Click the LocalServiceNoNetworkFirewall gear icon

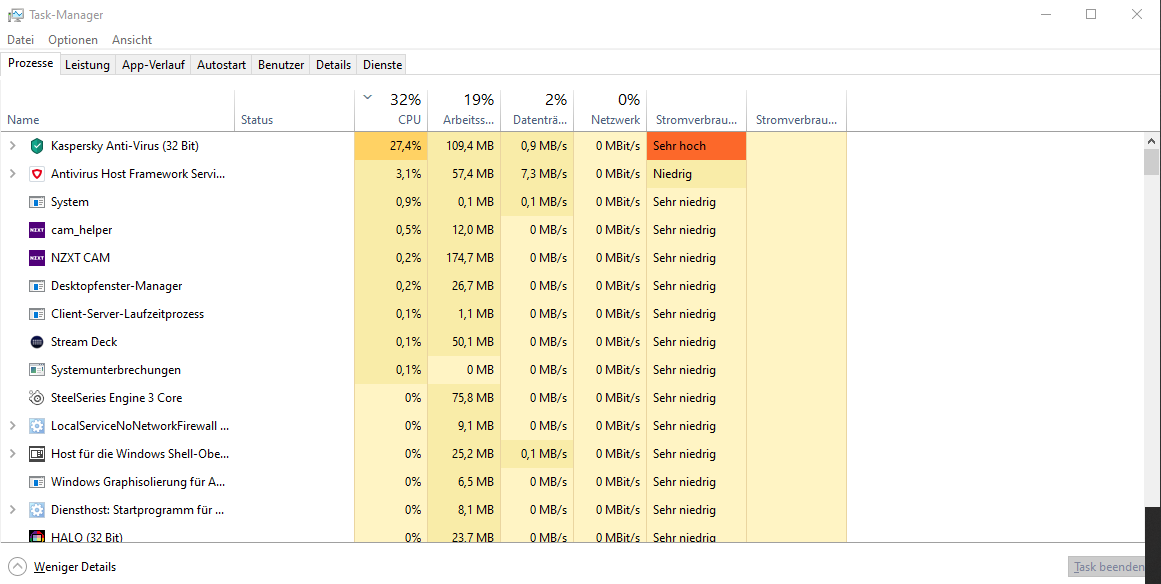click(x=36, y=426)
